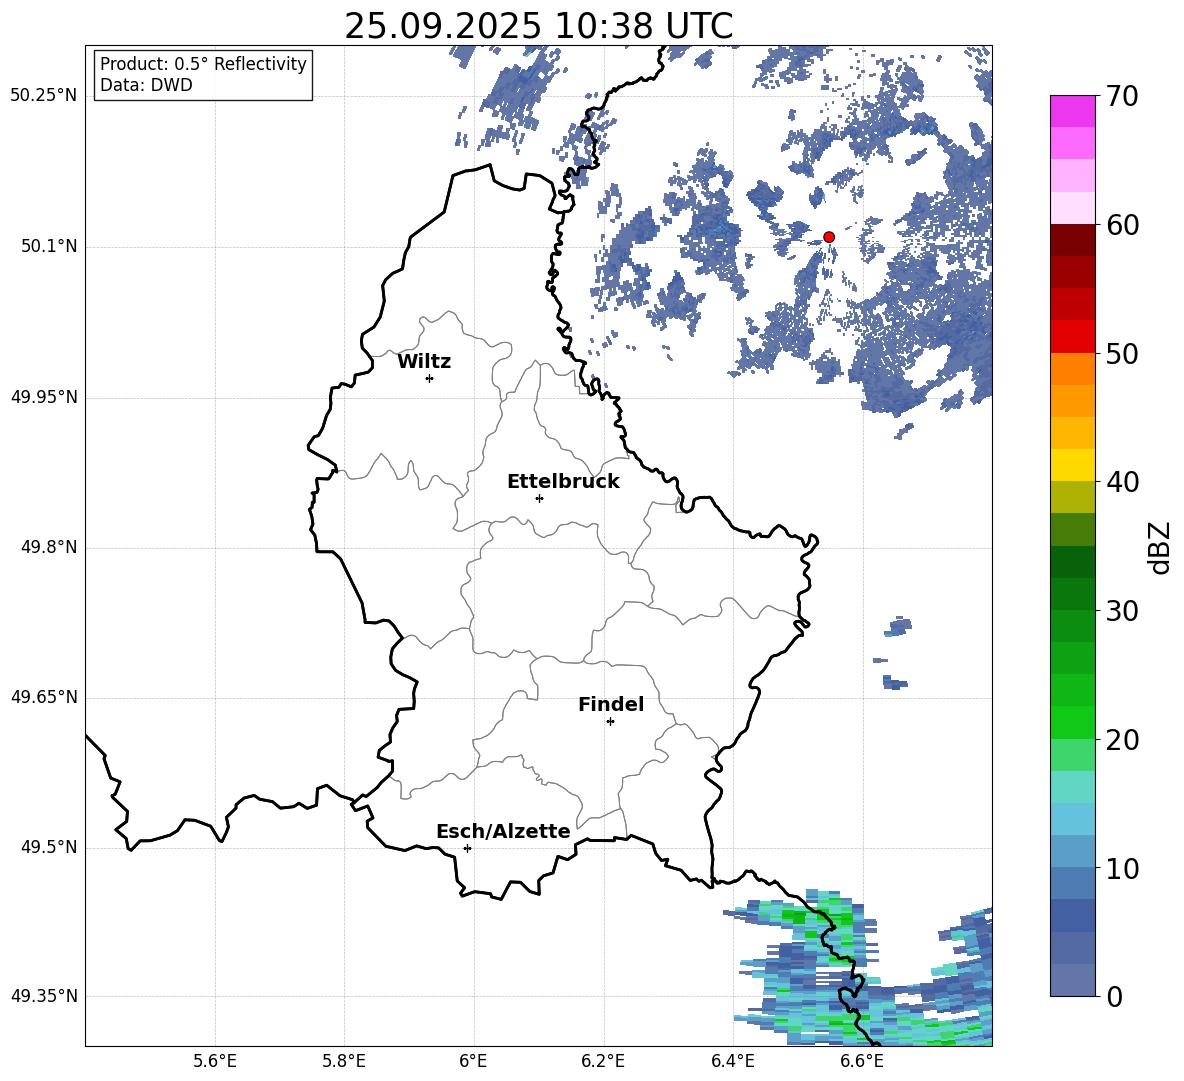Click the 10 tick on colorbar
1184x1081 pixels.
(1122, 868)
